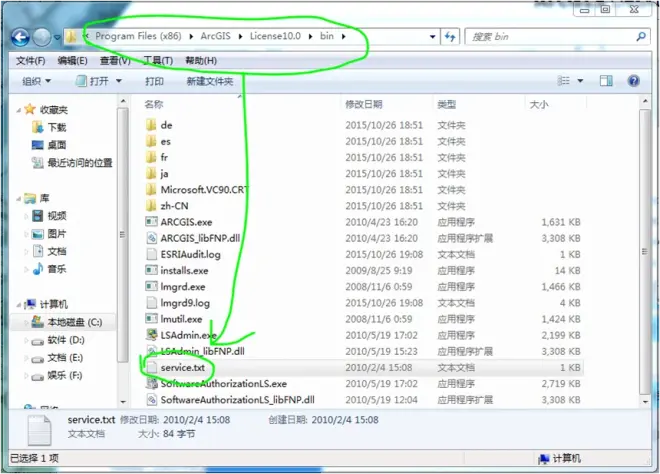The height and width of the screenshot is (474, 660).
Task: Click the ESRIAudit.log file icon
Action: [152, 254]
